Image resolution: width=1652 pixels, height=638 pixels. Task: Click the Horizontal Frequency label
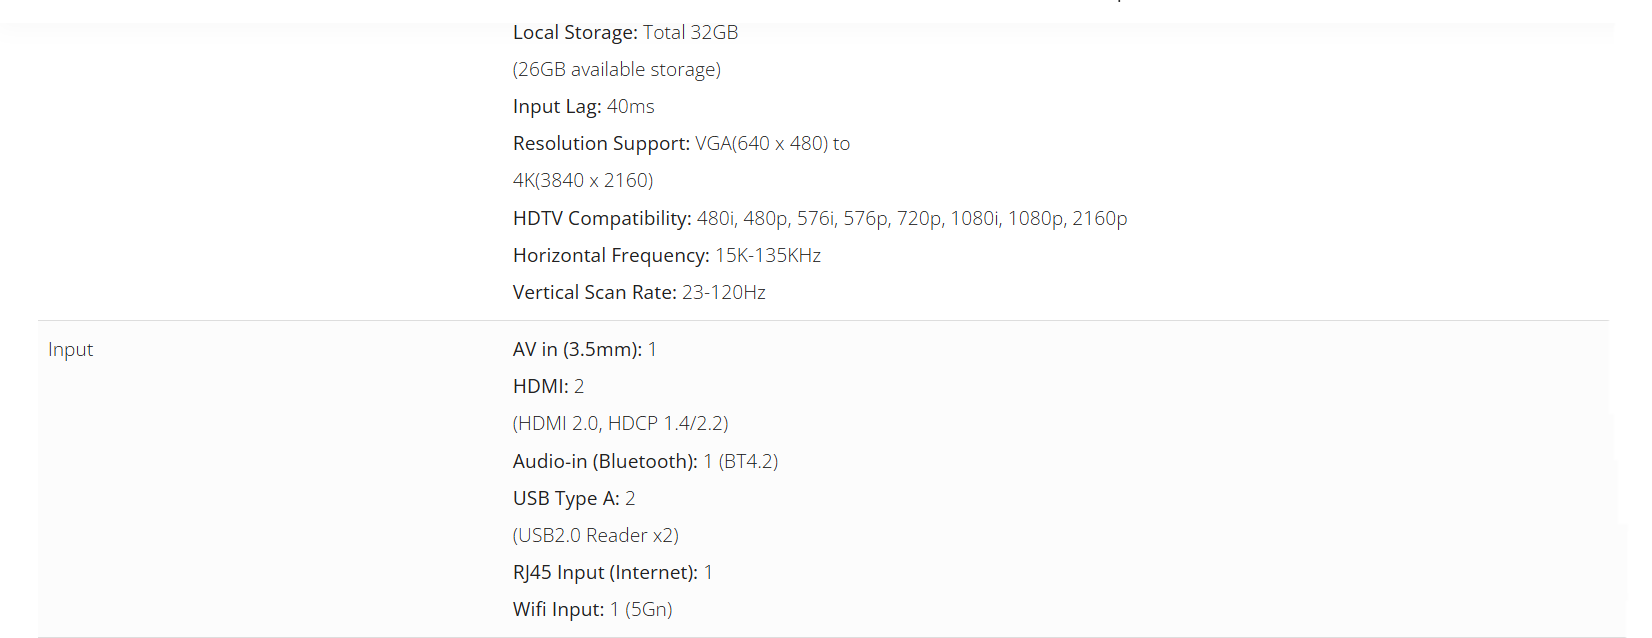610,255
